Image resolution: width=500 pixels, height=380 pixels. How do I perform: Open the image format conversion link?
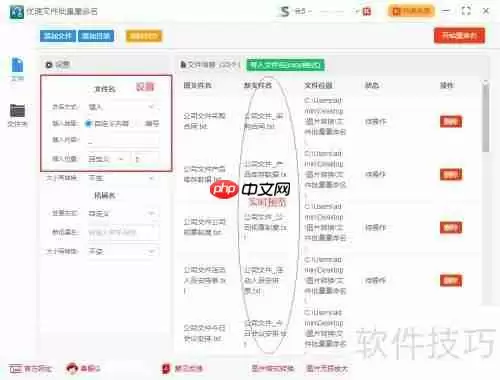coord(272,368)
